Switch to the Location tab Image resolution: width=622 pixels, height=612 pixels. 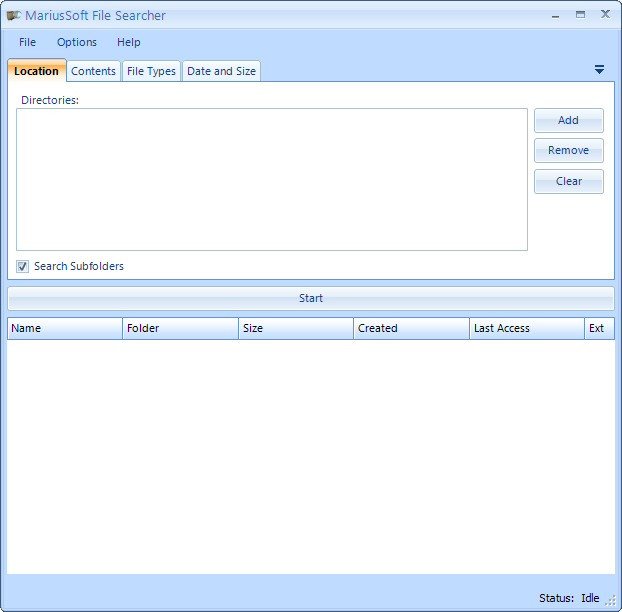tap(36, 71)
